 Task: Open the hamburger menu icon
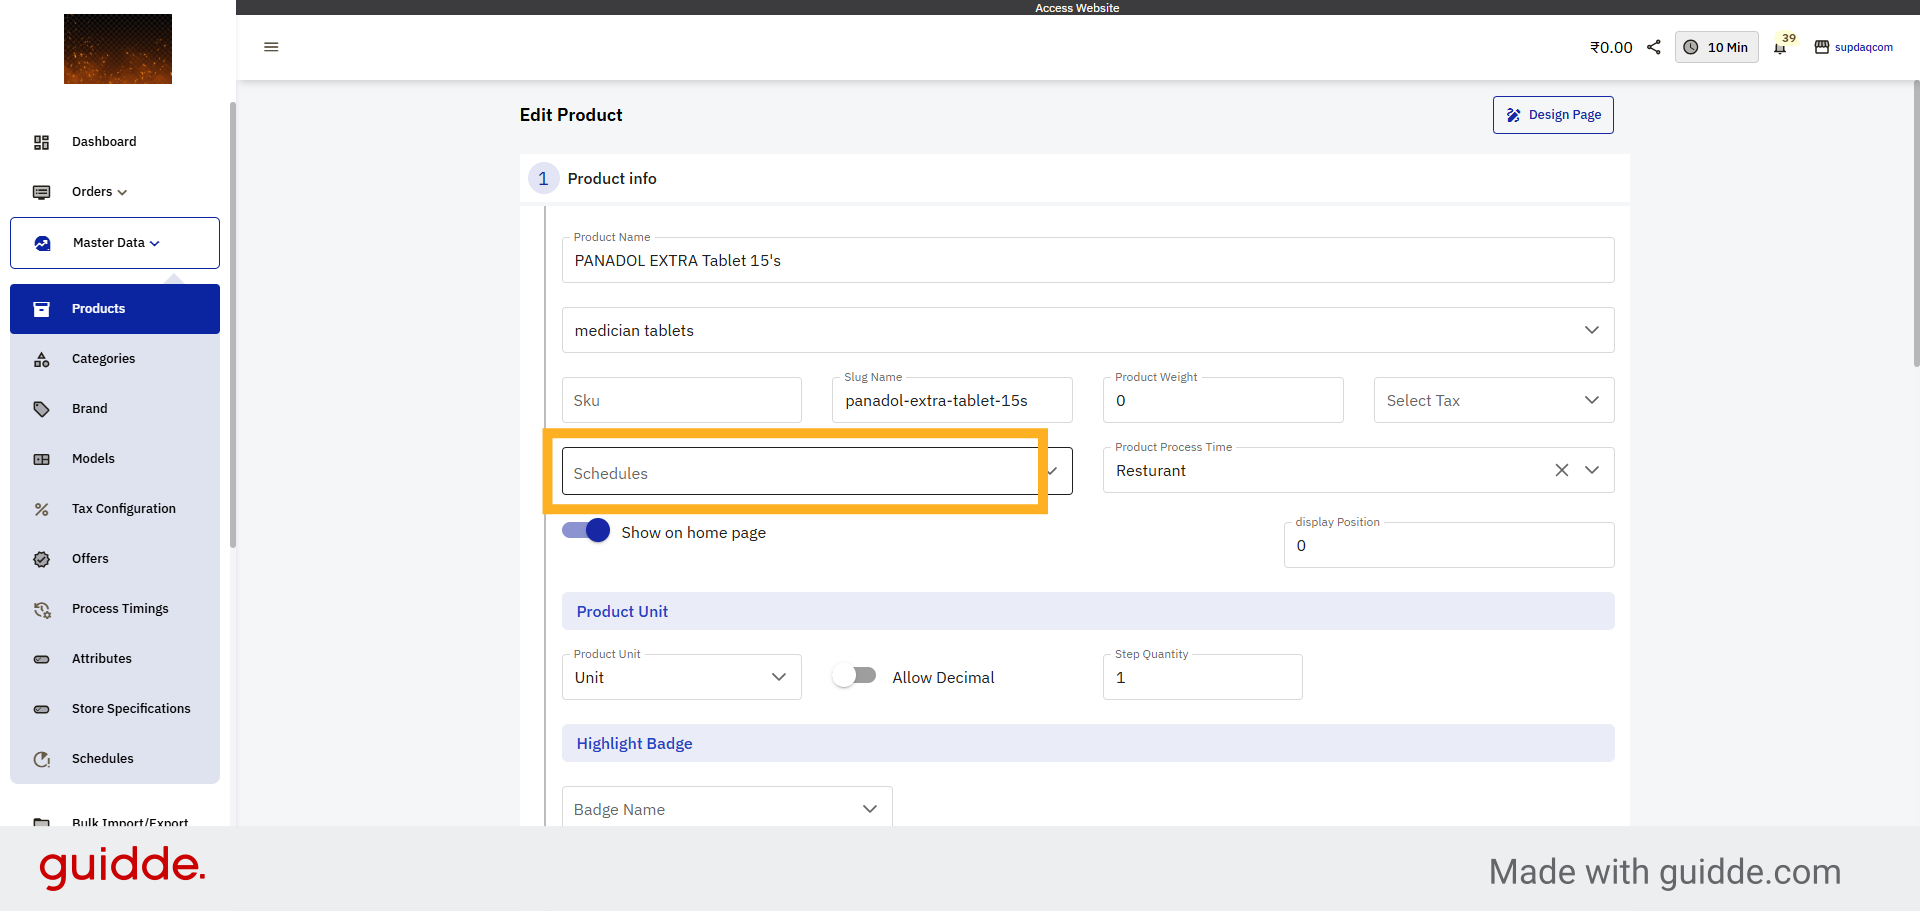270,47
